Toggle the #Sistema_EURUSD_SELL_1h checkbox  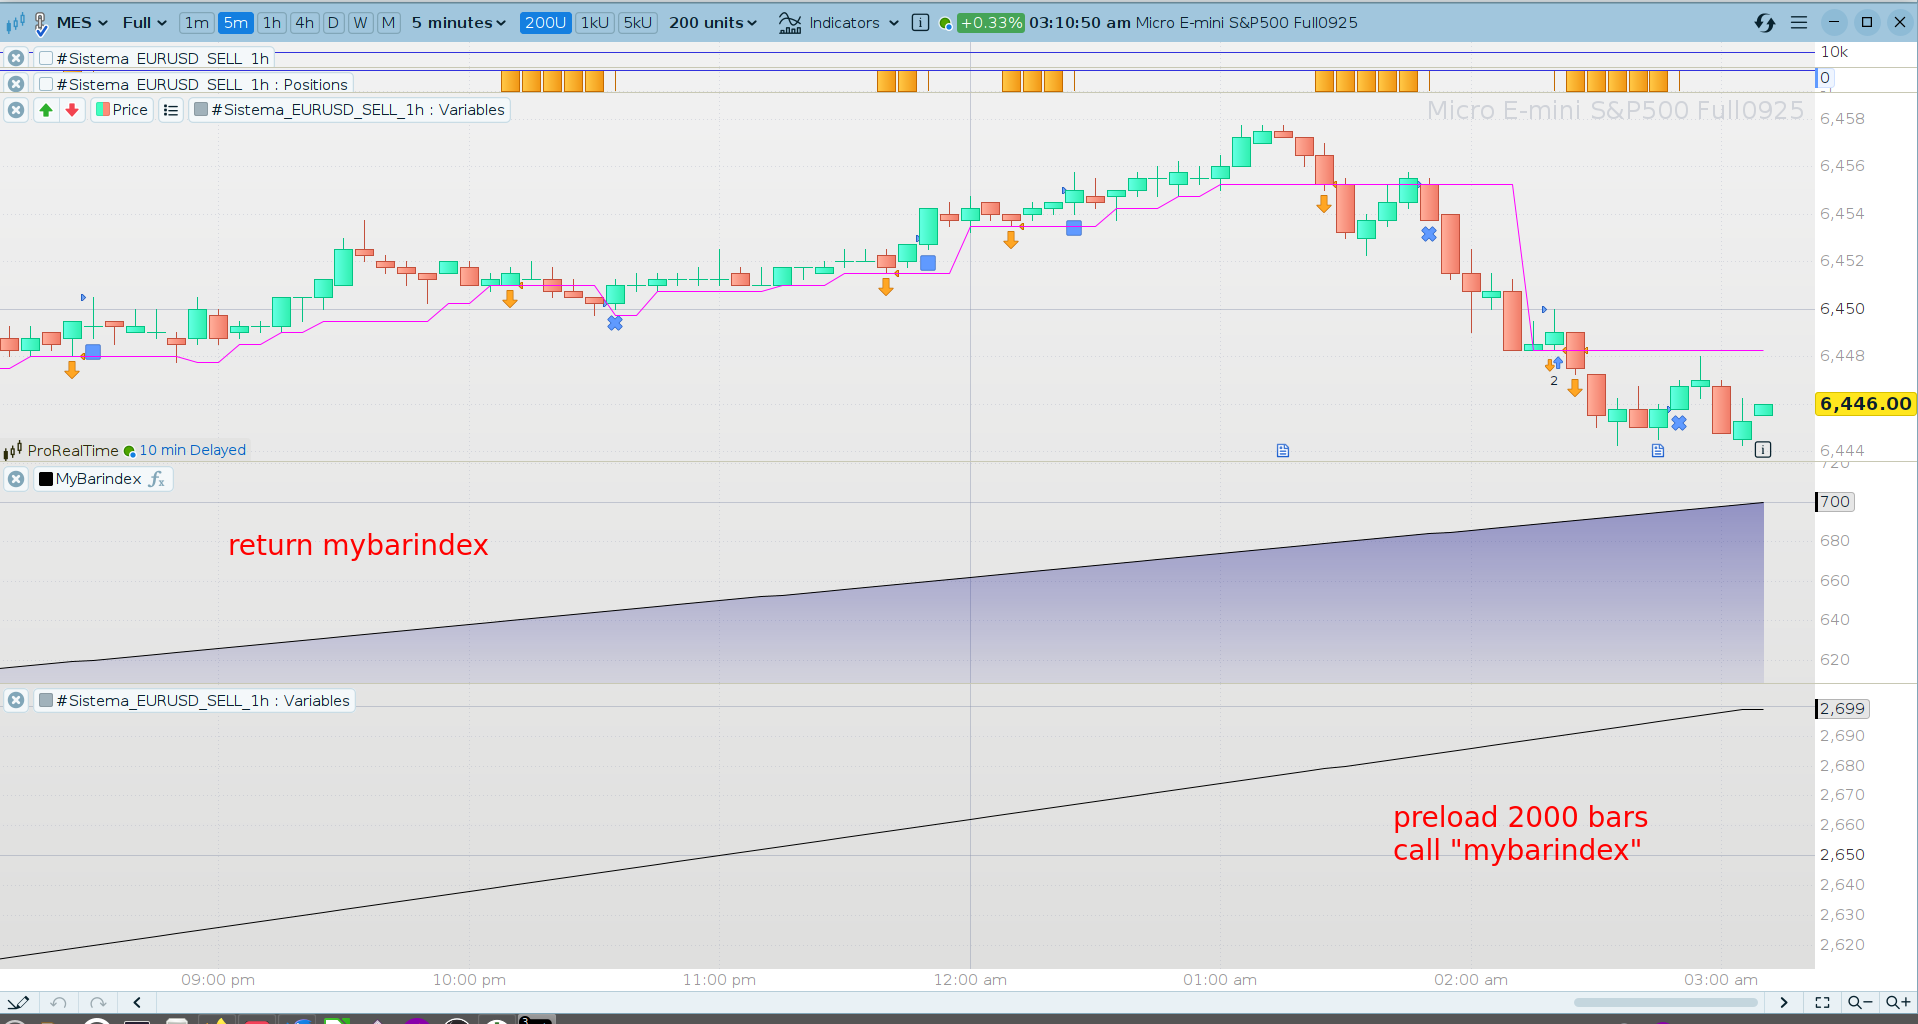46,58
